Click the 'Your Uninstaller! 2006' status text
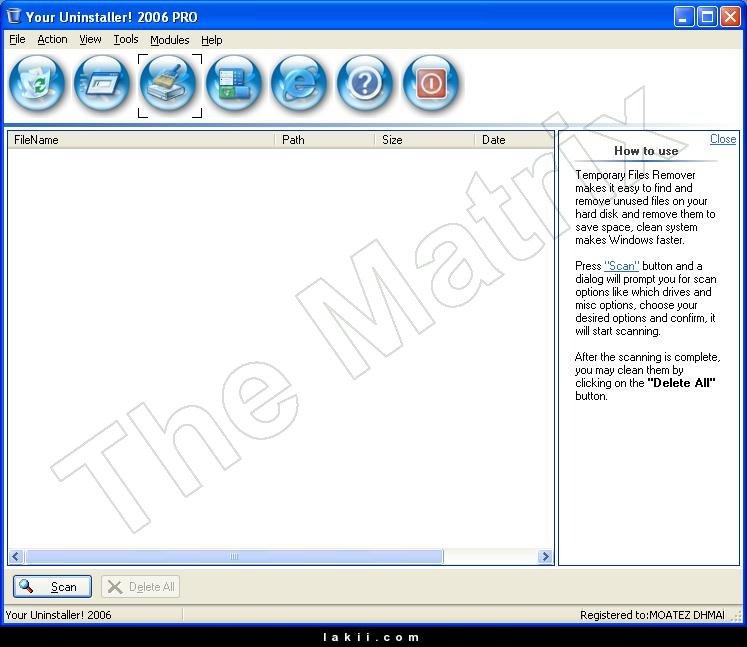The image size is (747, 647). click(x=58, y=615)
